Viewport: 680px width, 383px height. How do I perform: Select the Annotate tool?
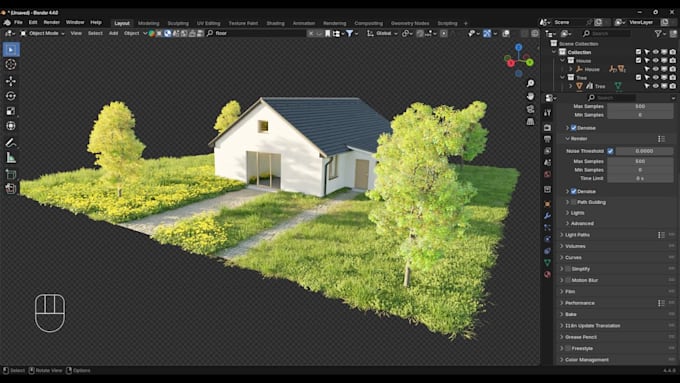pos(11,142)
